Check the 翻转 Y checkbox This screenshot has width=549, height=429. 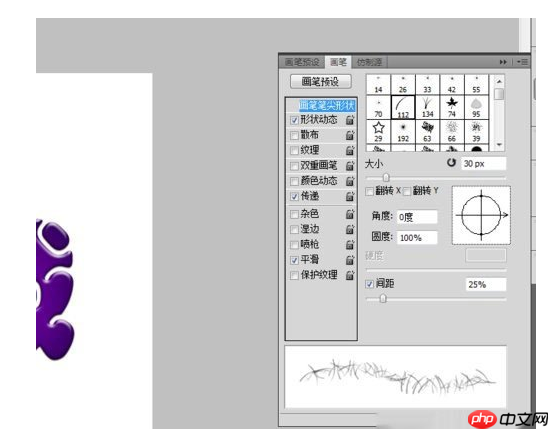[407, 192]
